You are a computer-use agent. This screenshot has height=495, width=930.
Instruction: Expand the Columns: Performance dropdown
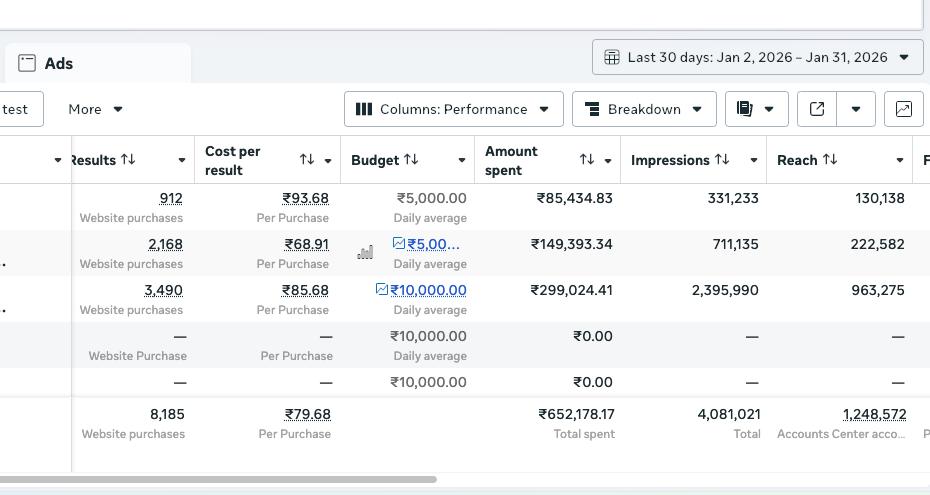[453, 109]
